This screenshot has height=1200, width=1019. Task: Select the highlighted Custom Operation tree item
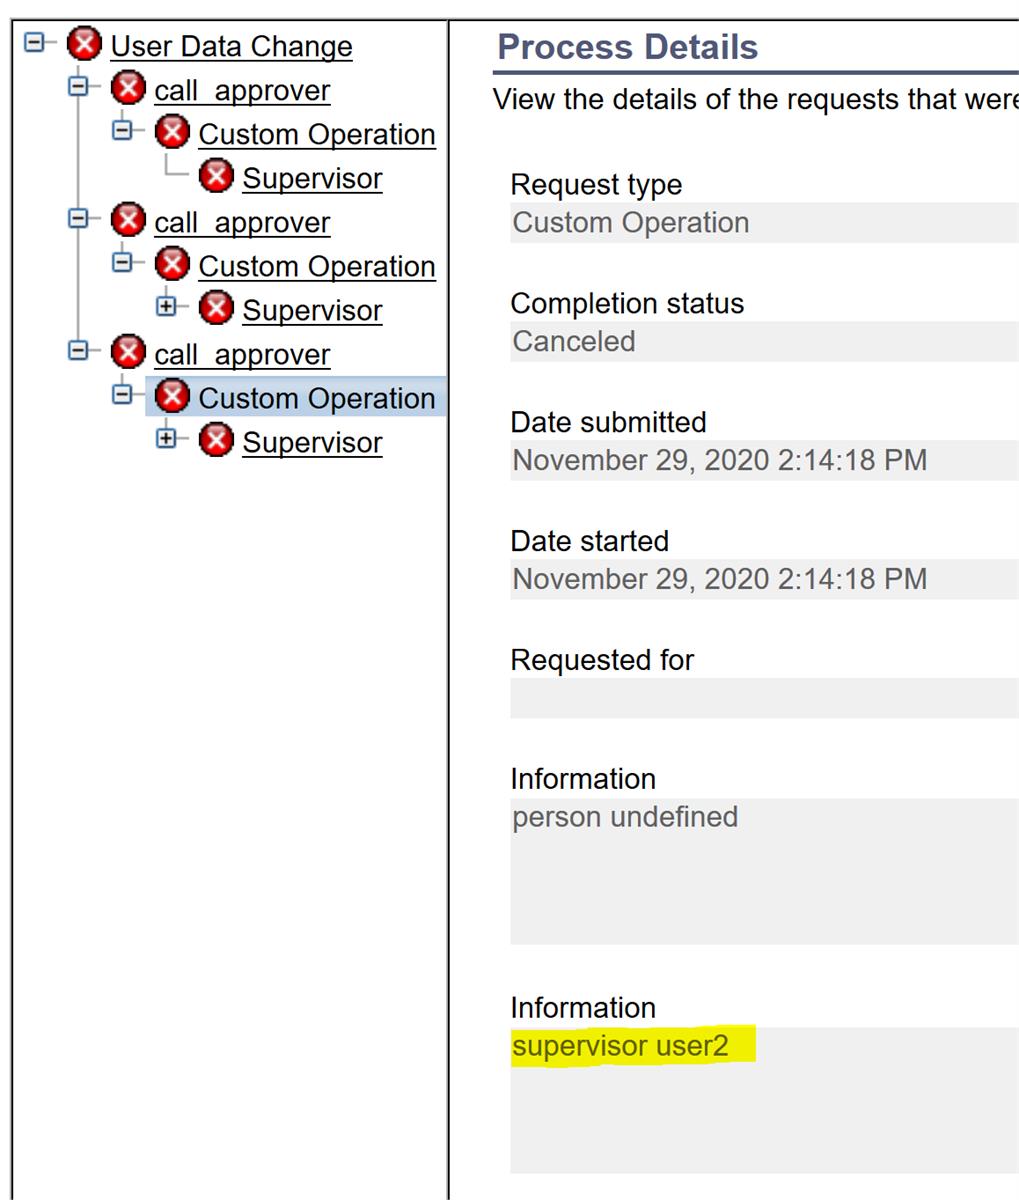tap(318, 398)
